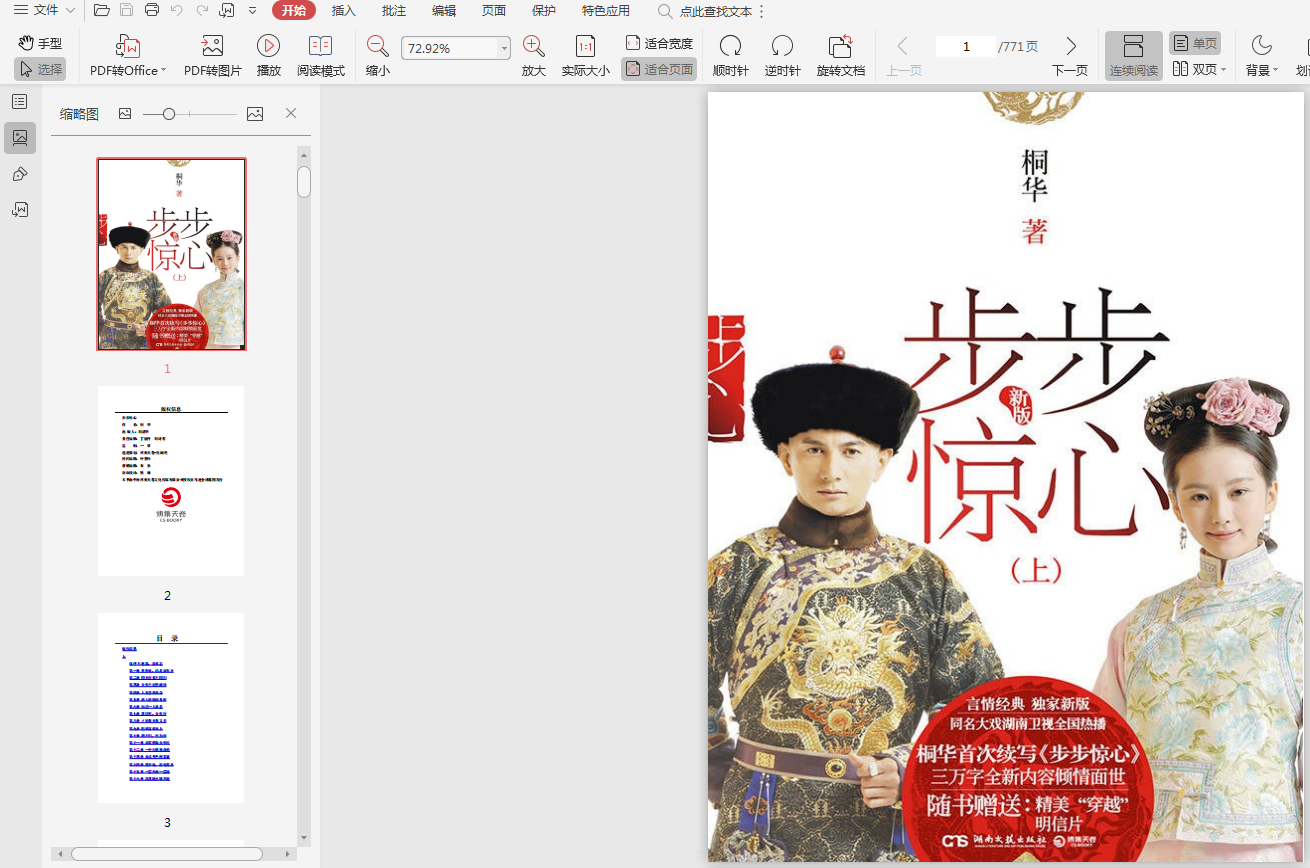Image resolution: width=1310 pixels, height=868 pixels.
Task: Select page 1 thumbnail
Action: point(171,254)
